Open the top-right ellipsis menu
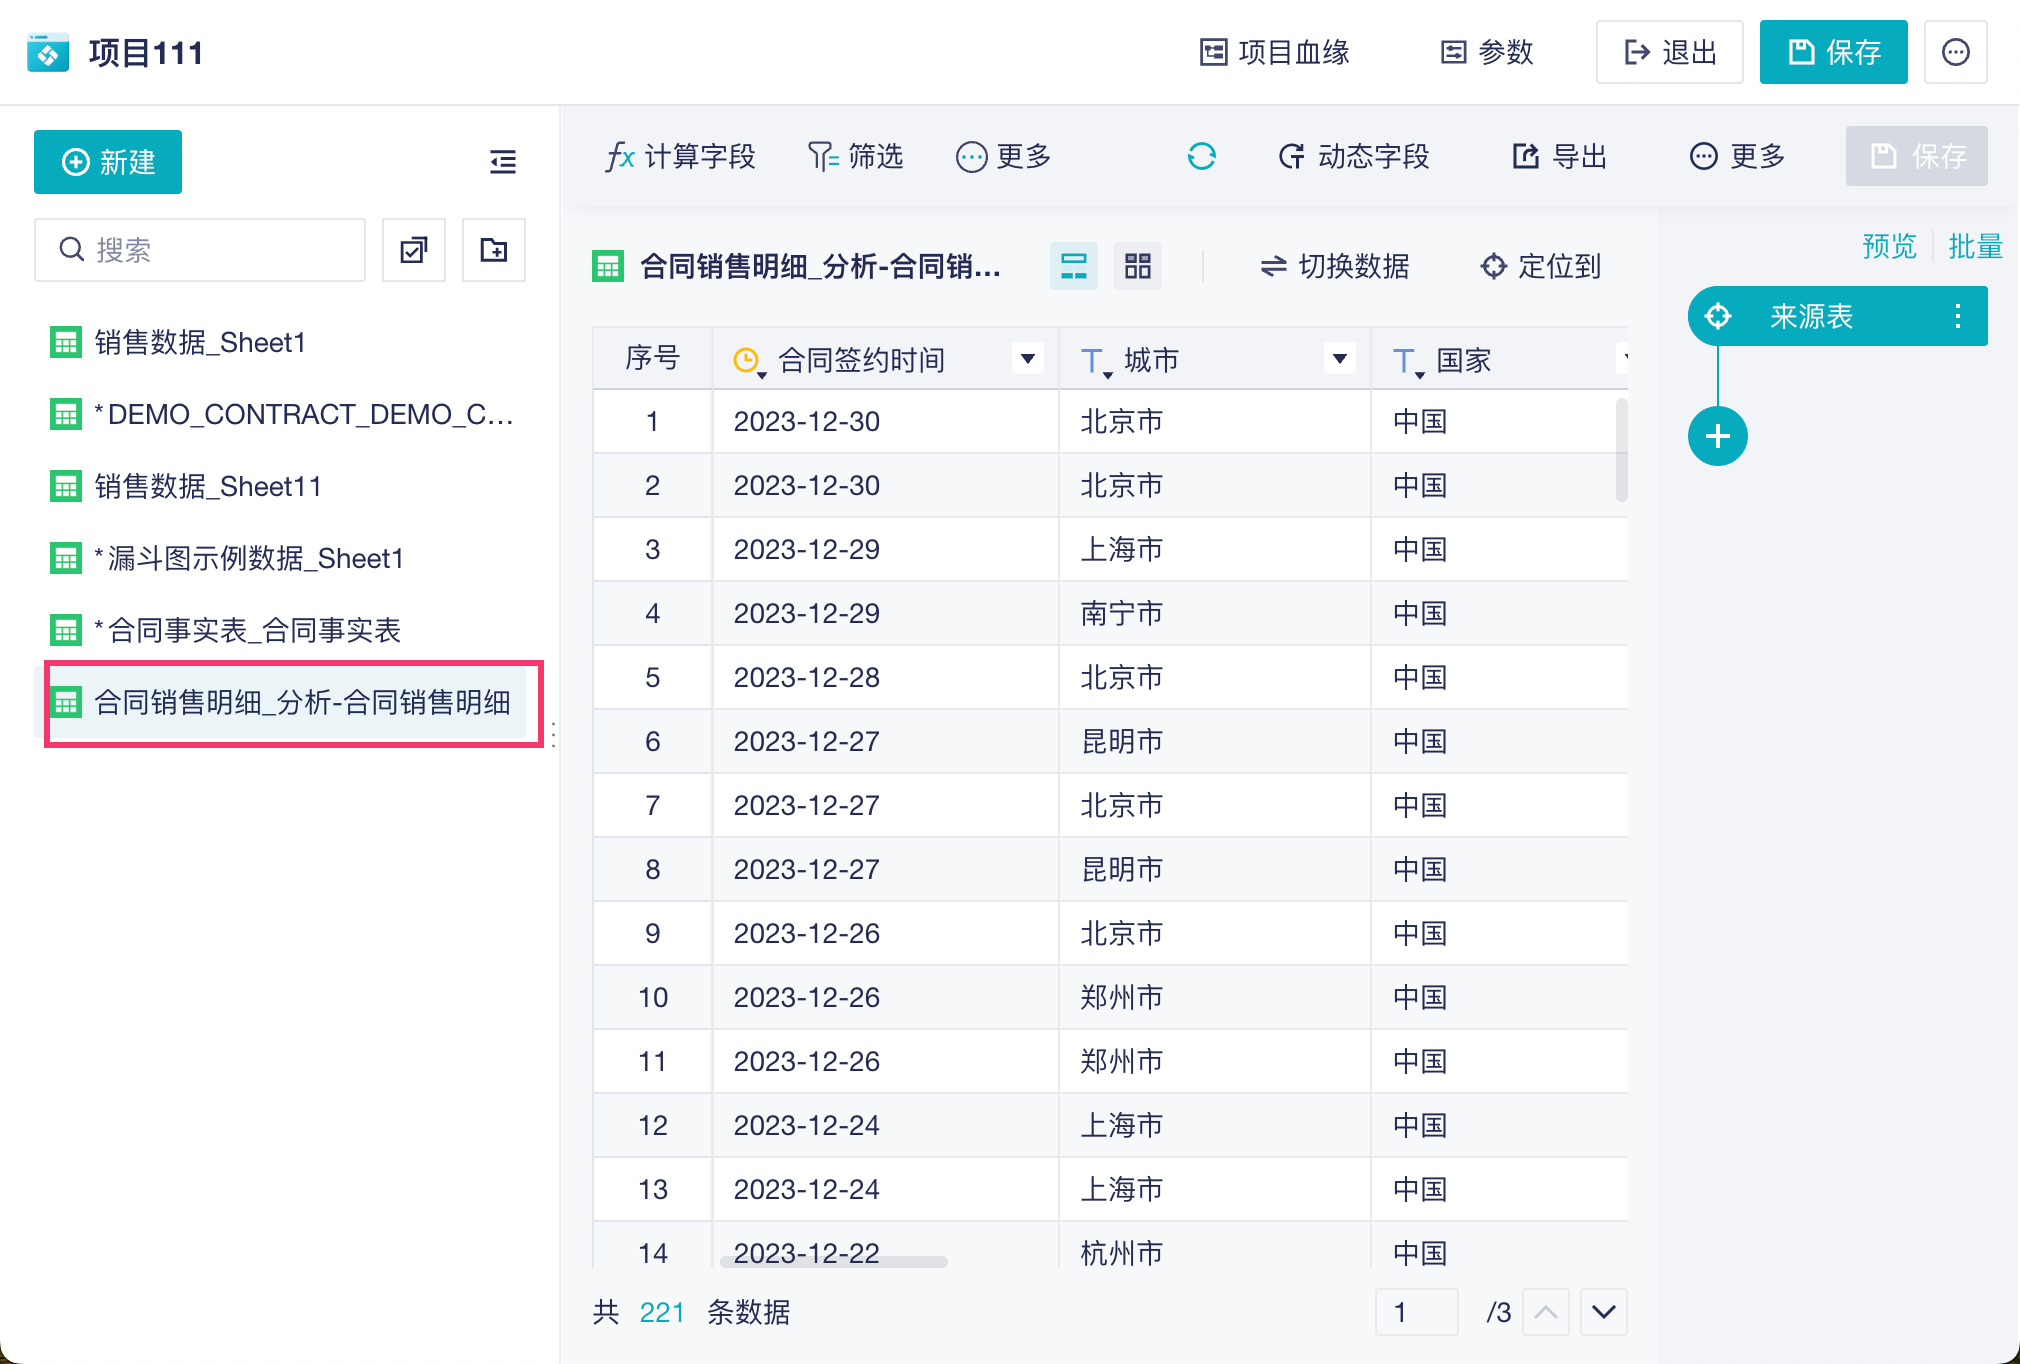 click(x=1955, y=52)
